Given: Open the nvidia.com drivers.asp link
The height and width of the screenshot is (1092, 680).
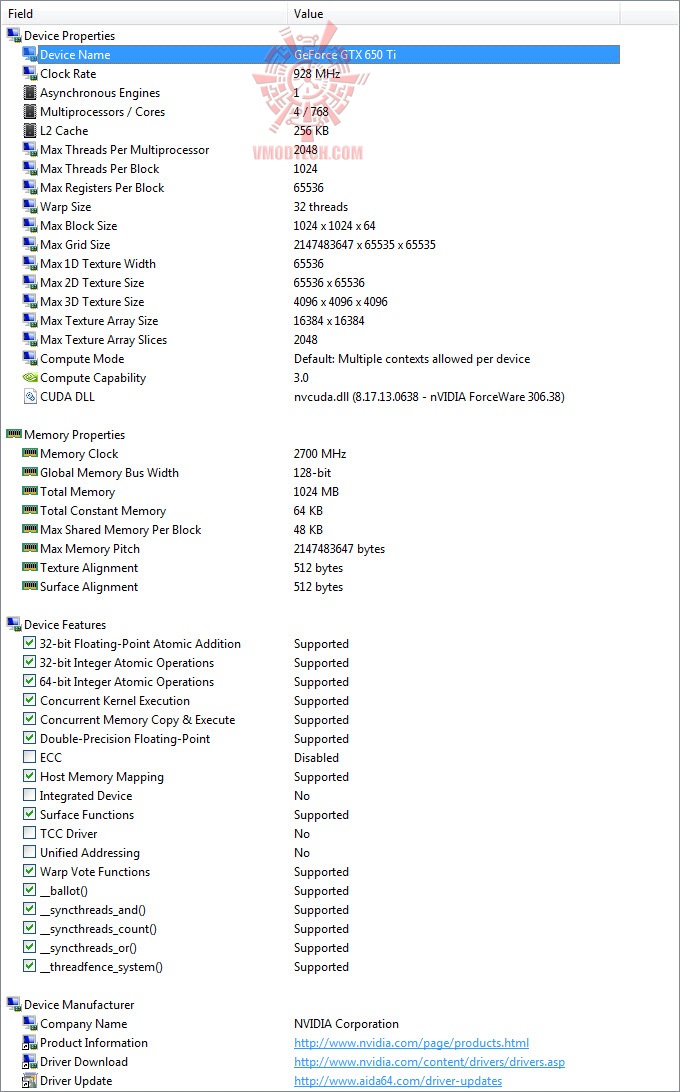Looking at the screenshot, I should pyautogui.click(x=429, y=1061).
